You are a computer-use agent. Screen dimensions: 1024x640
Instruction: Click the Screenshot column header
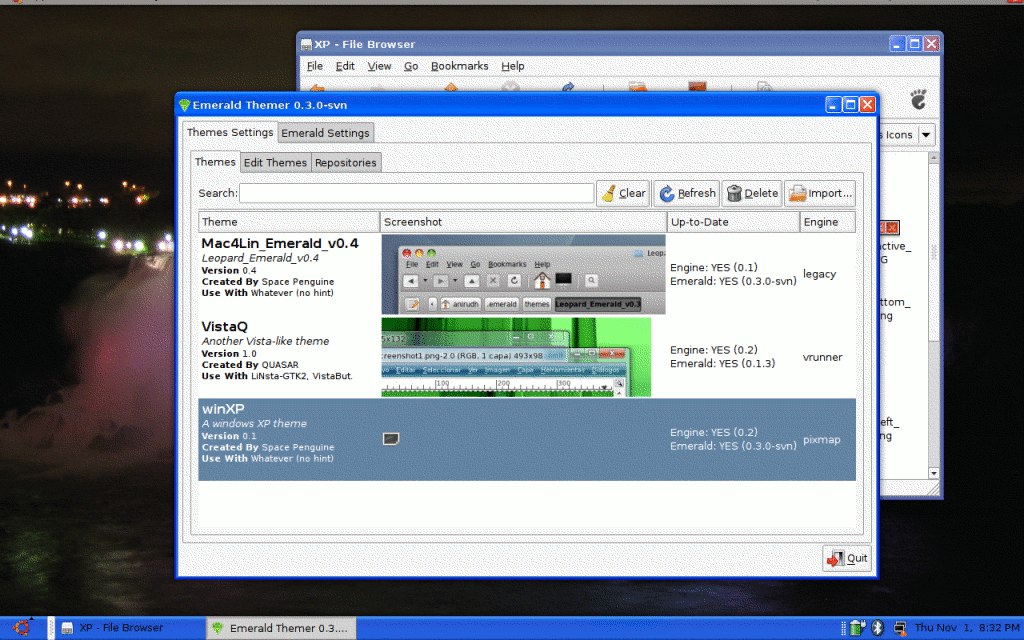coord(523,222)
